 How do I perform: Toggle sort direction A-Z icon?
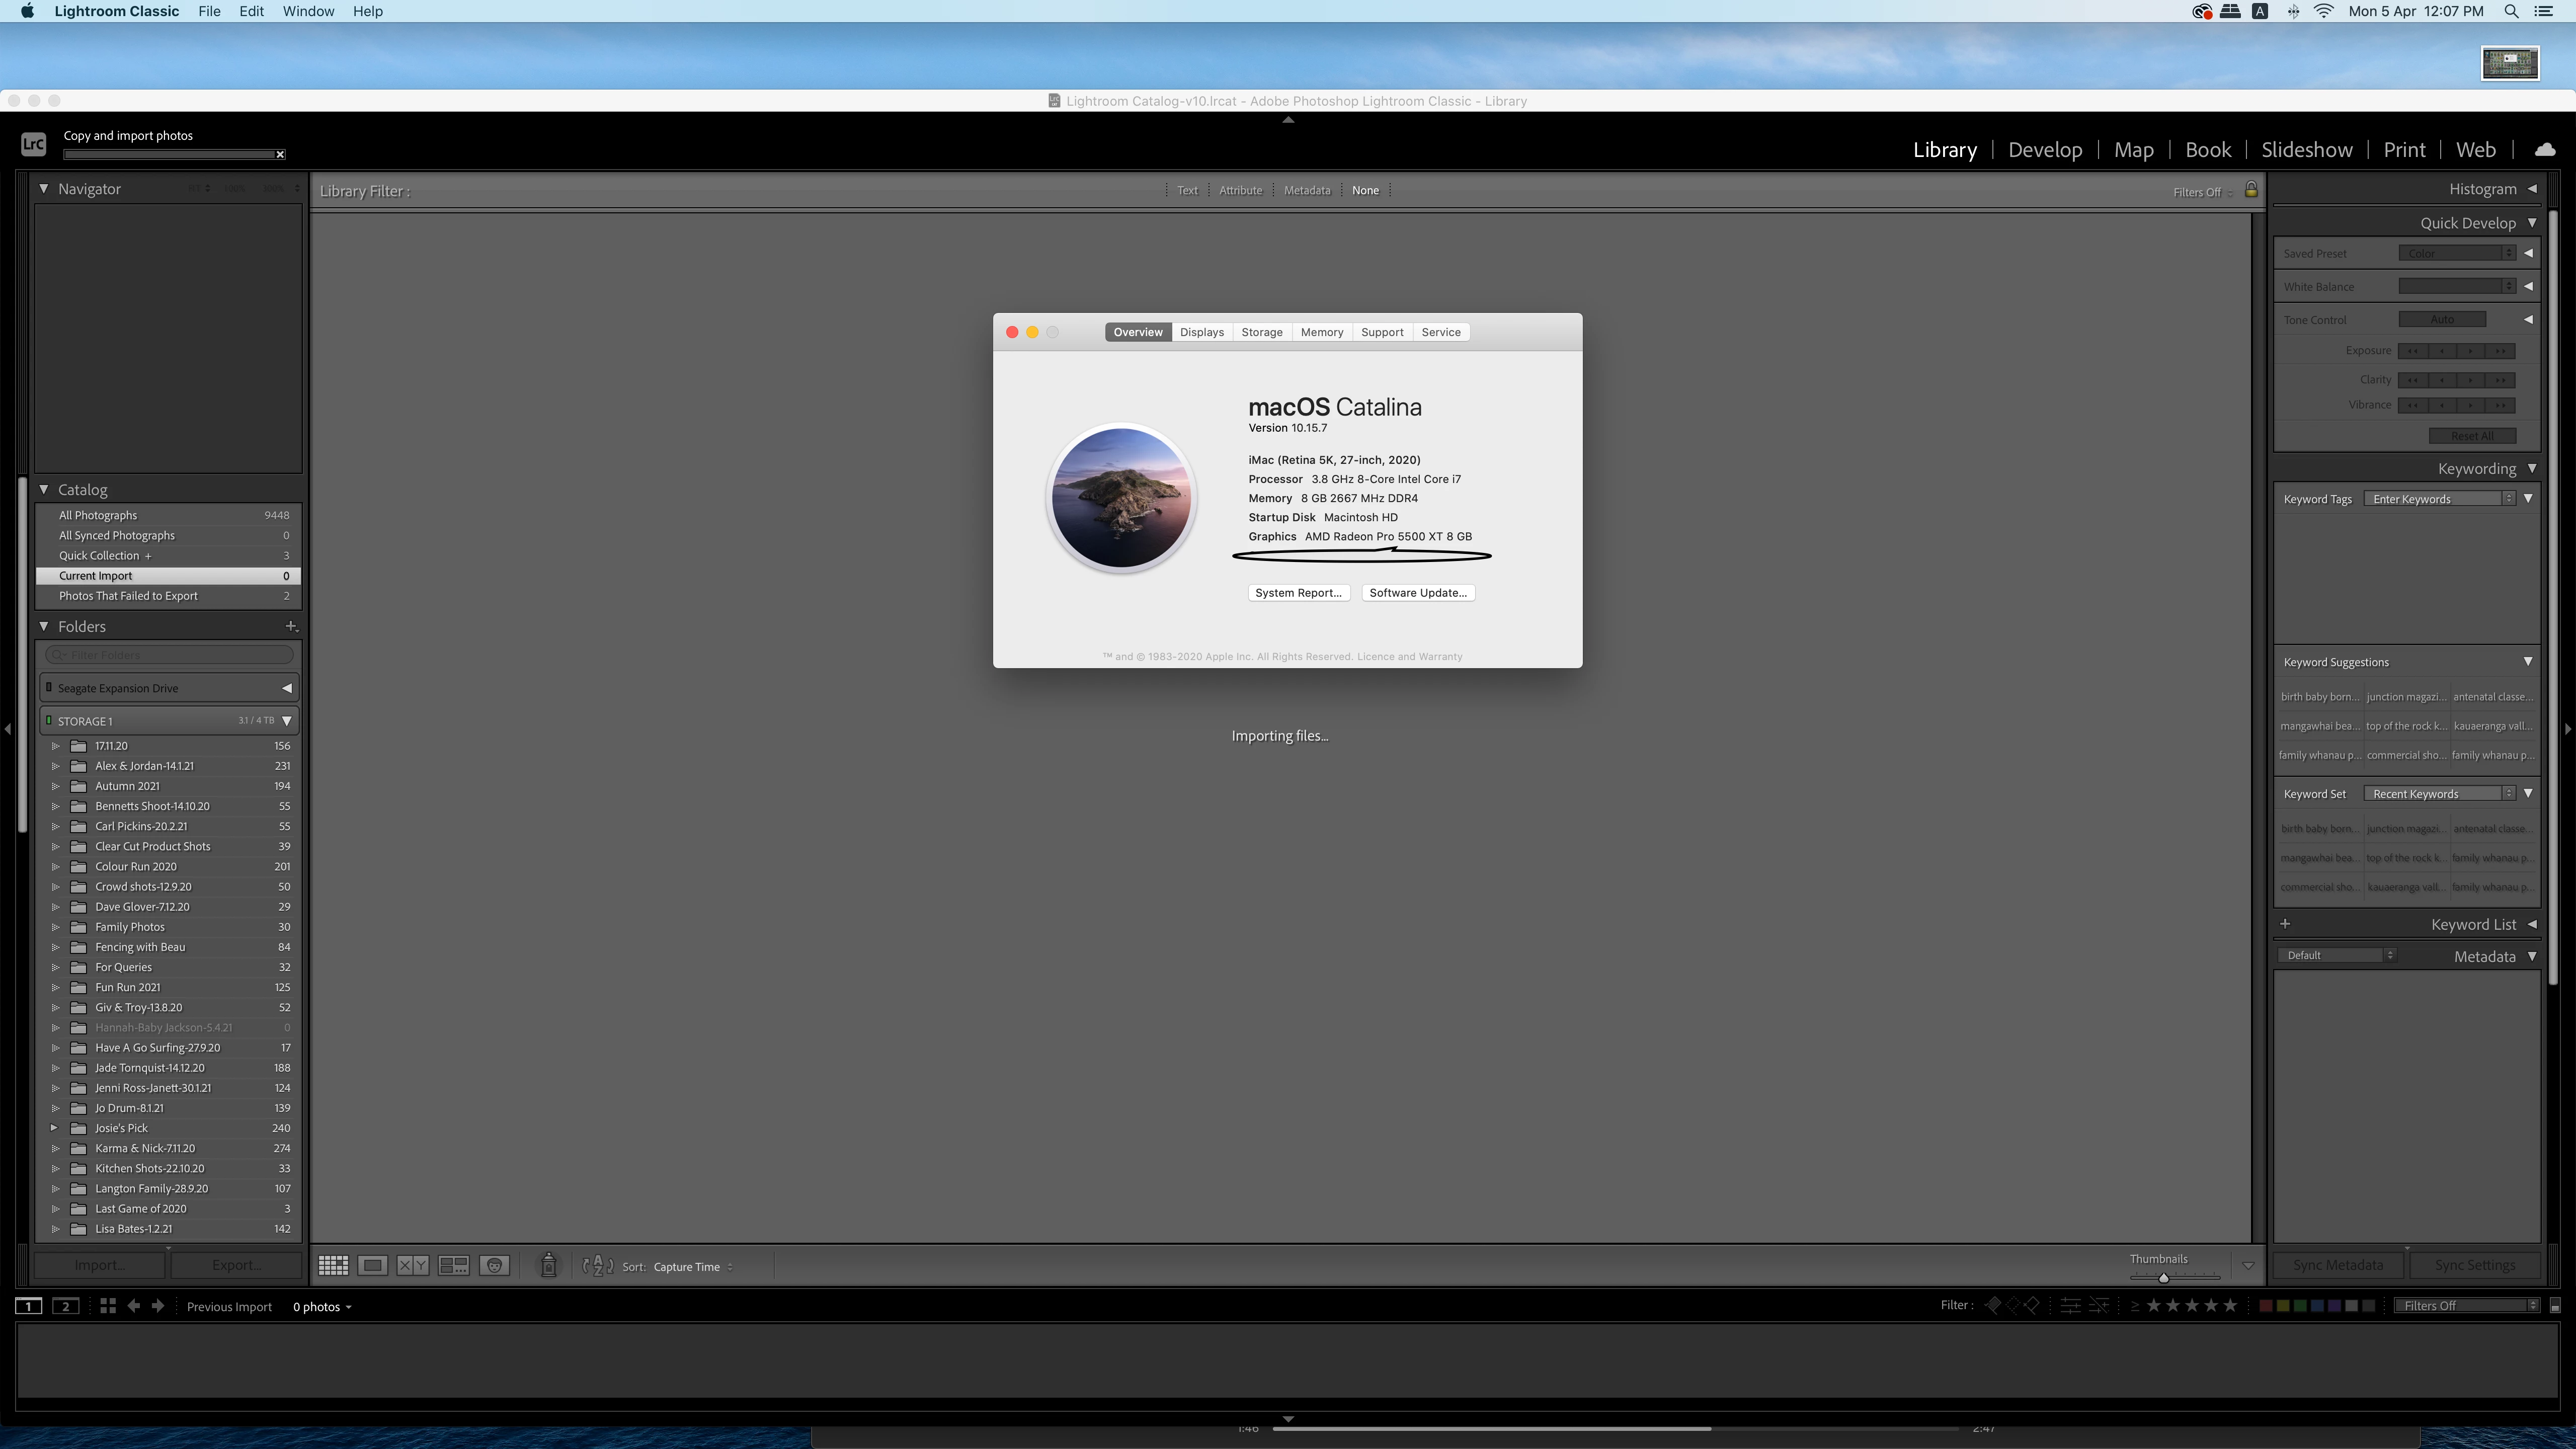tap(597, 1265)
